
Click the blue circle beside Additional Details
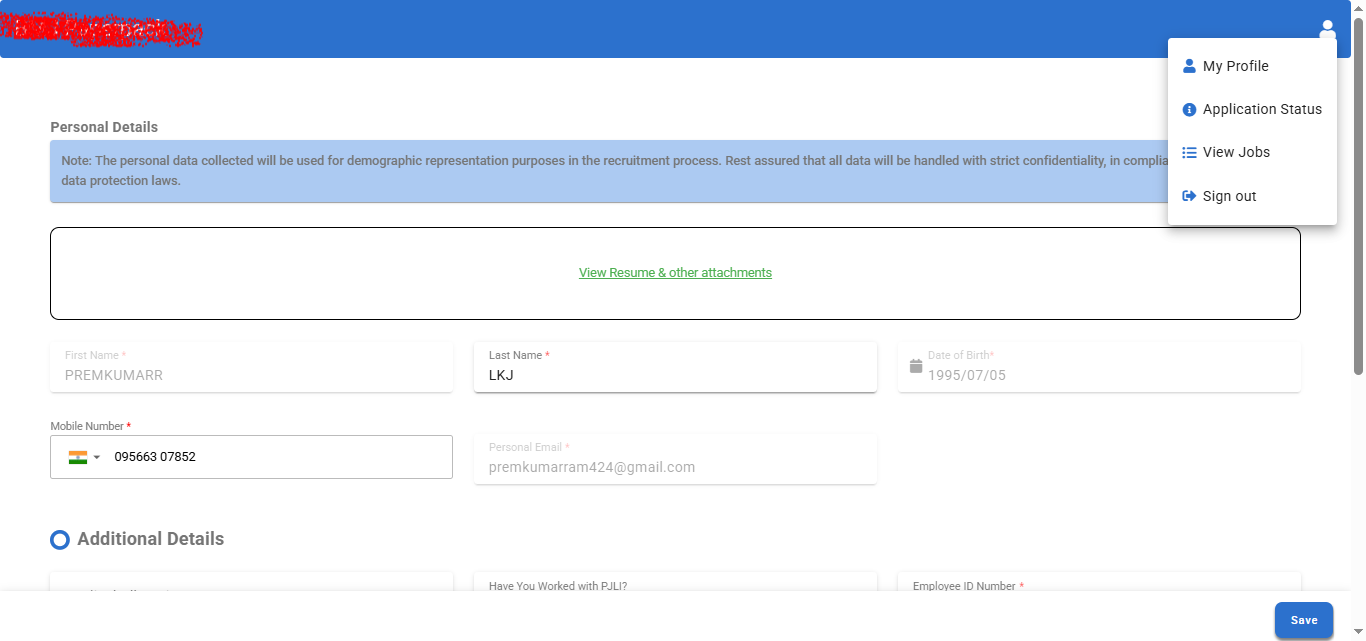click(x=60, y=540)
